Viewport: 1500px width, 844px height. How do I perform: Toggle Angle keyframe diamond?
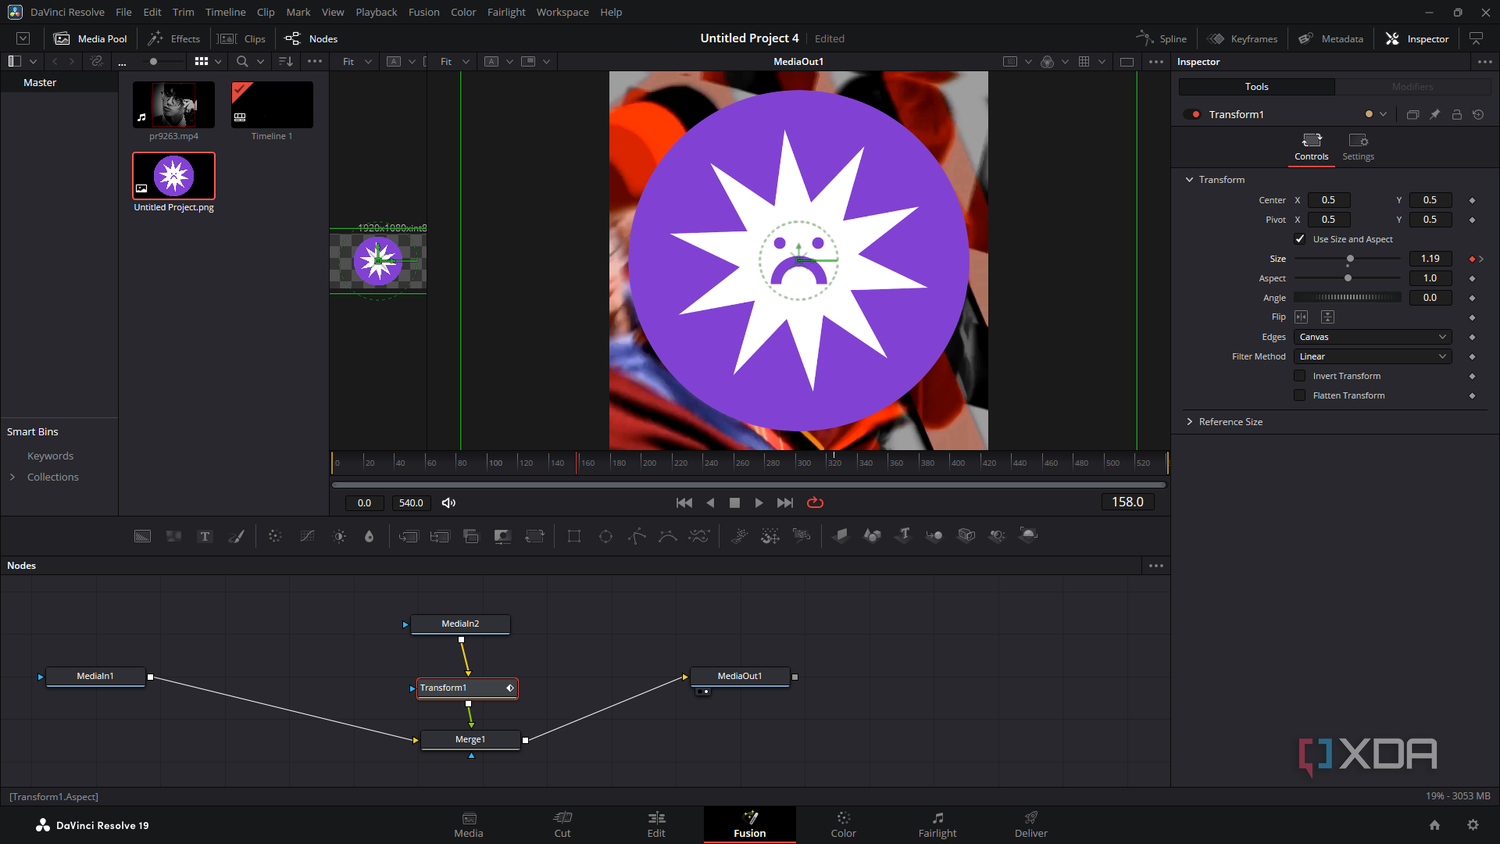(1472, 298)
